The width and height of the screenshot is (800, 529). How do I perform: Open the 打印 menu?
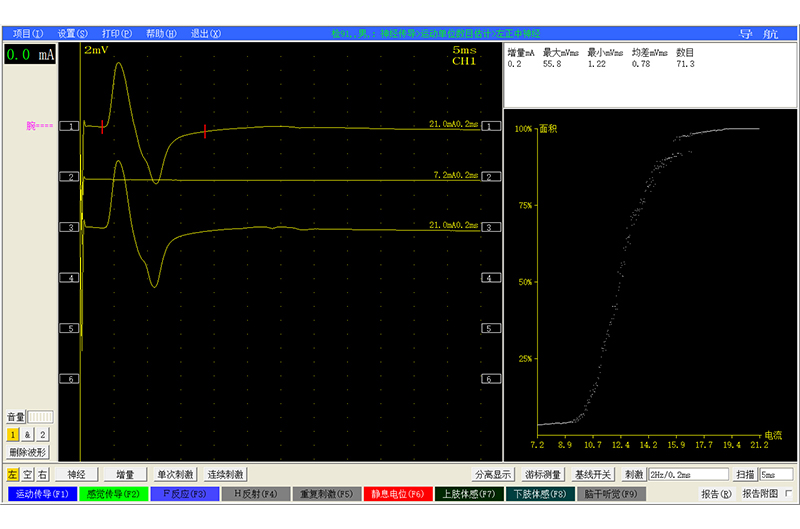(117, 34)
